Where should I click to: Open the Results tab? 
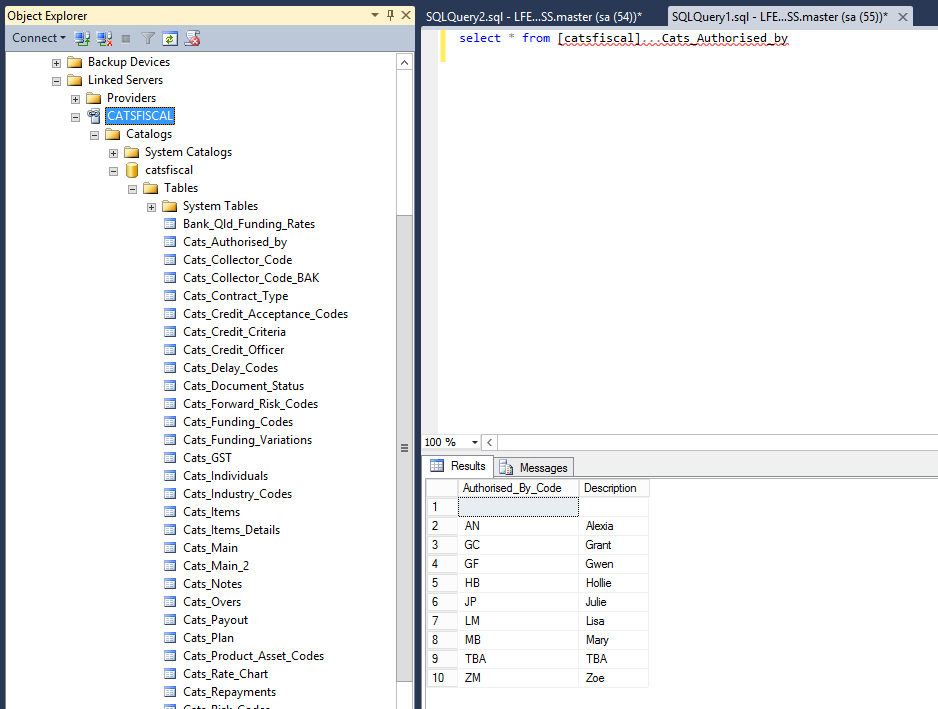pyautogui.click(x=458, y=466)
